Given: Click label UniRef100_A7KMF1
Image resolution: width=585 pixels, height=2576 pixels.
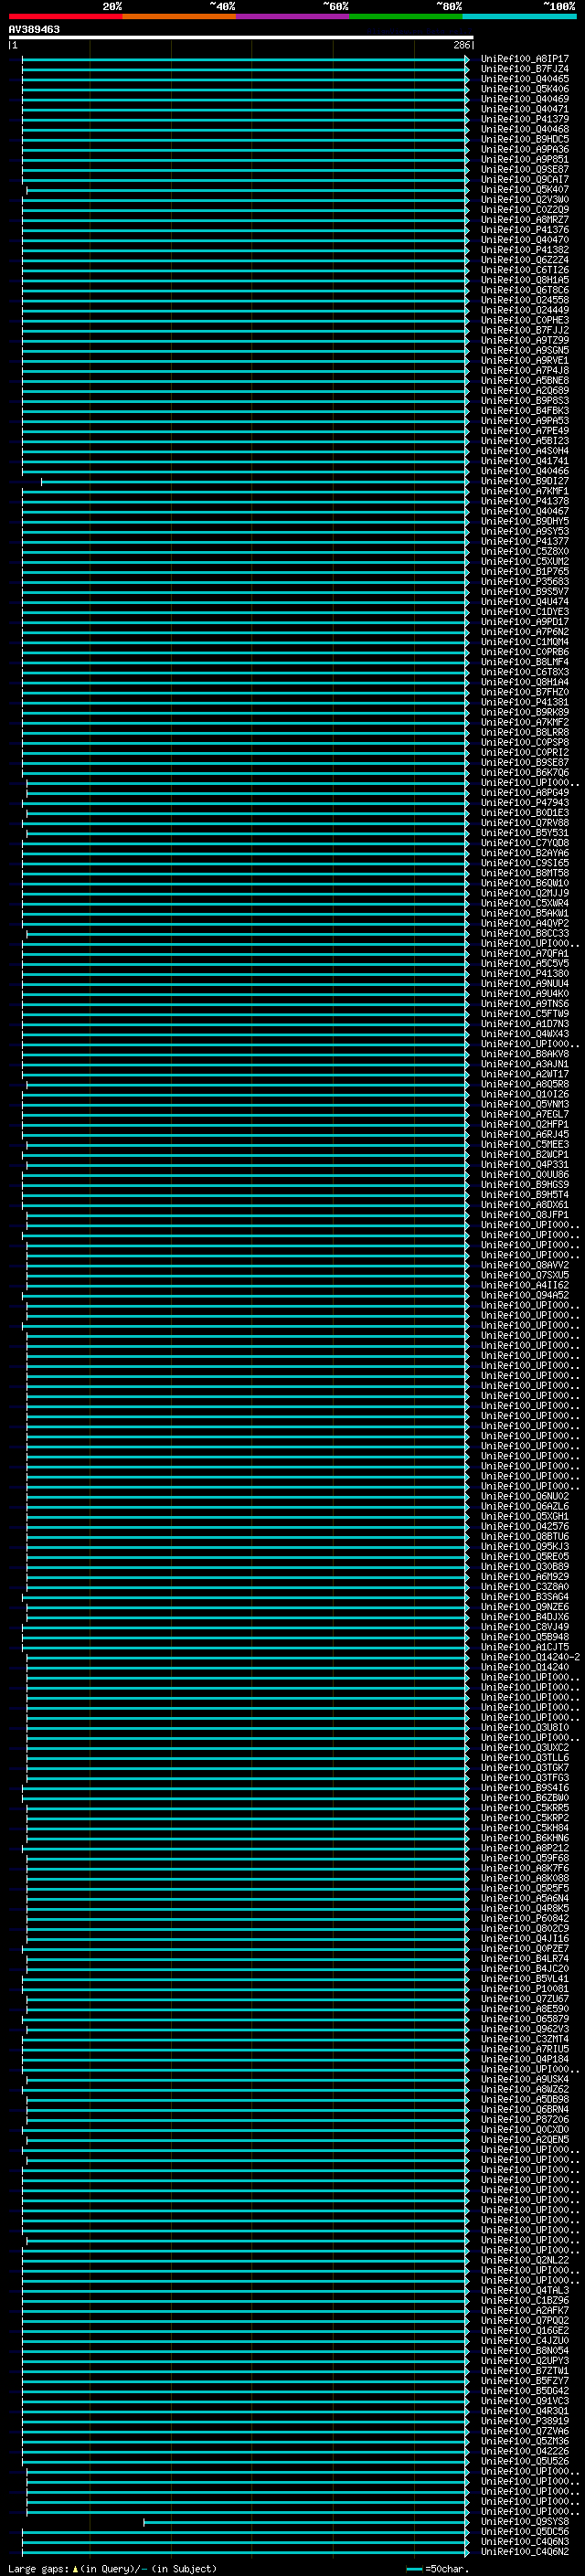Looking at the screenshot, I should pos(524,491).
